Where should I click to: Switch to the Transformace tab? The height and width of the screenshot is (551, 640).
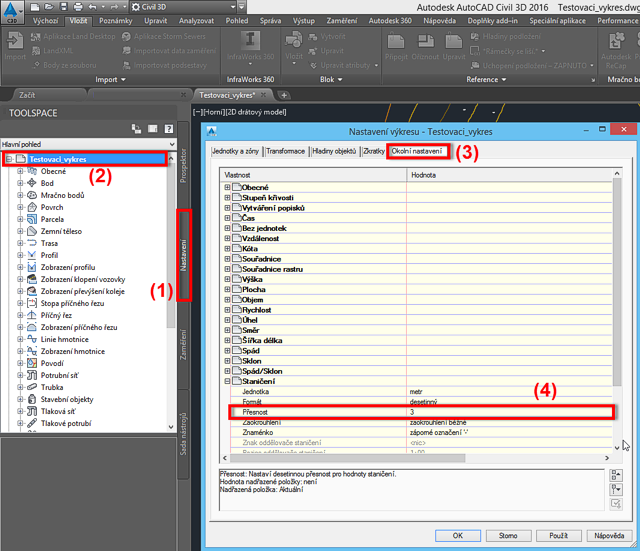pyautogui.click(x=285, y=151)
